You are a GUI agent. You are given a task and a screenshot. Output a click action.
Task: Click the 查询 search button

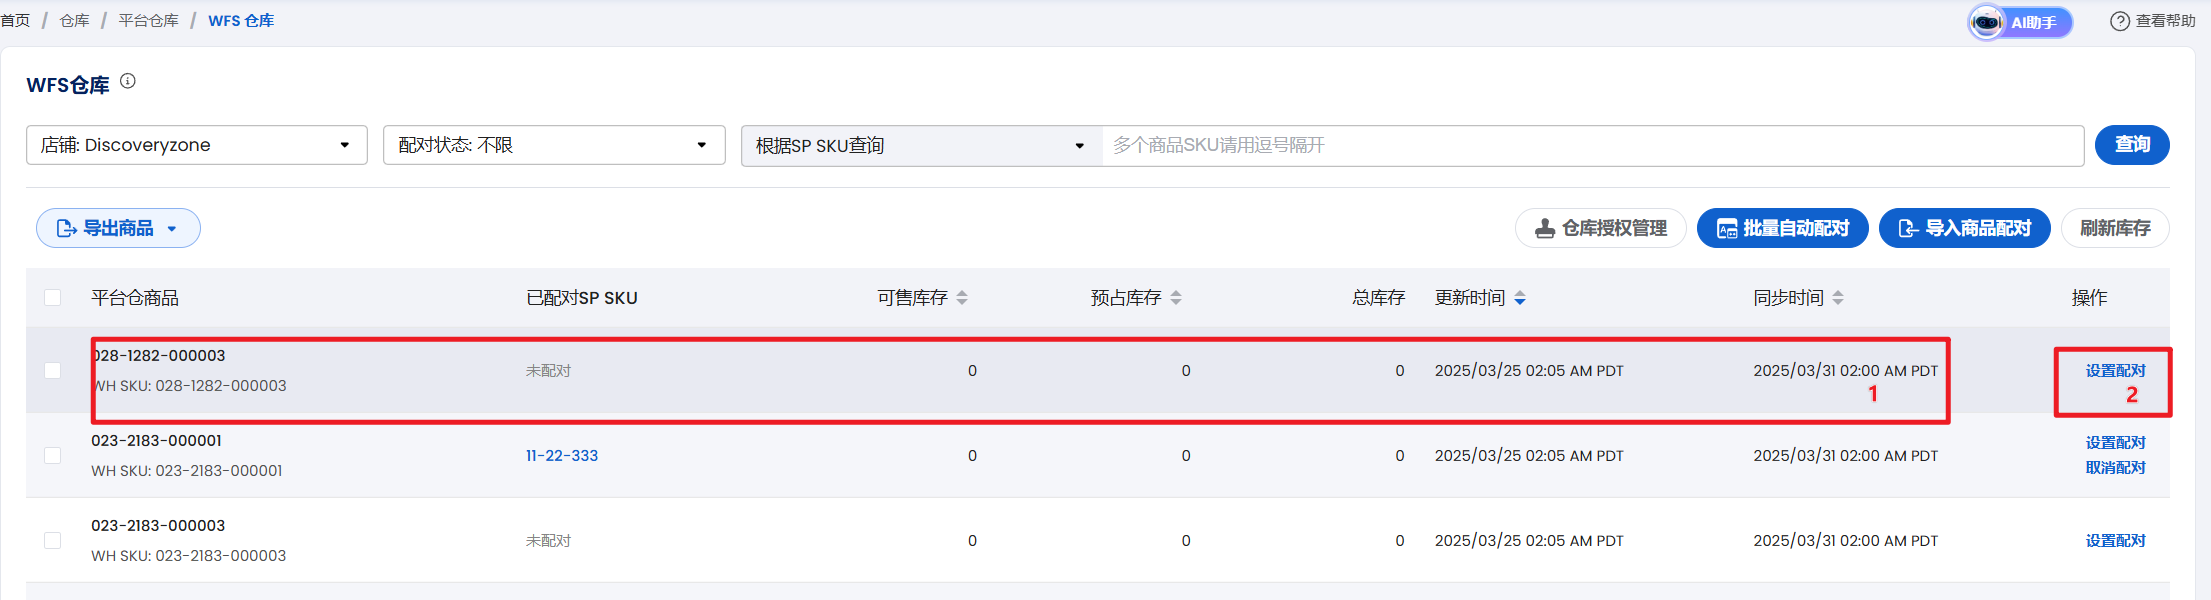coord(2132,145)
